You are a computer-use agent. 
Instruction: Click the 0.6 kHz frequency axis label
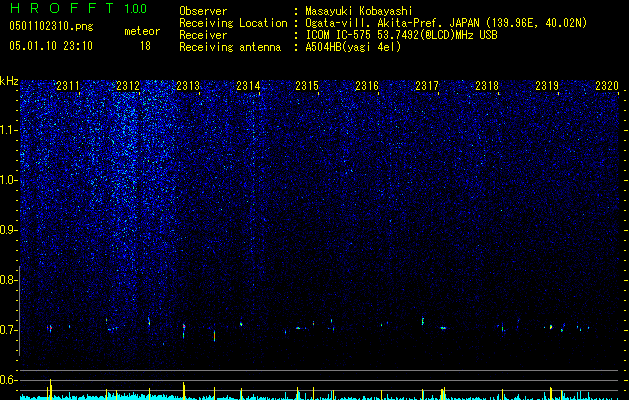pyautogui.click(x=8, y=380)
